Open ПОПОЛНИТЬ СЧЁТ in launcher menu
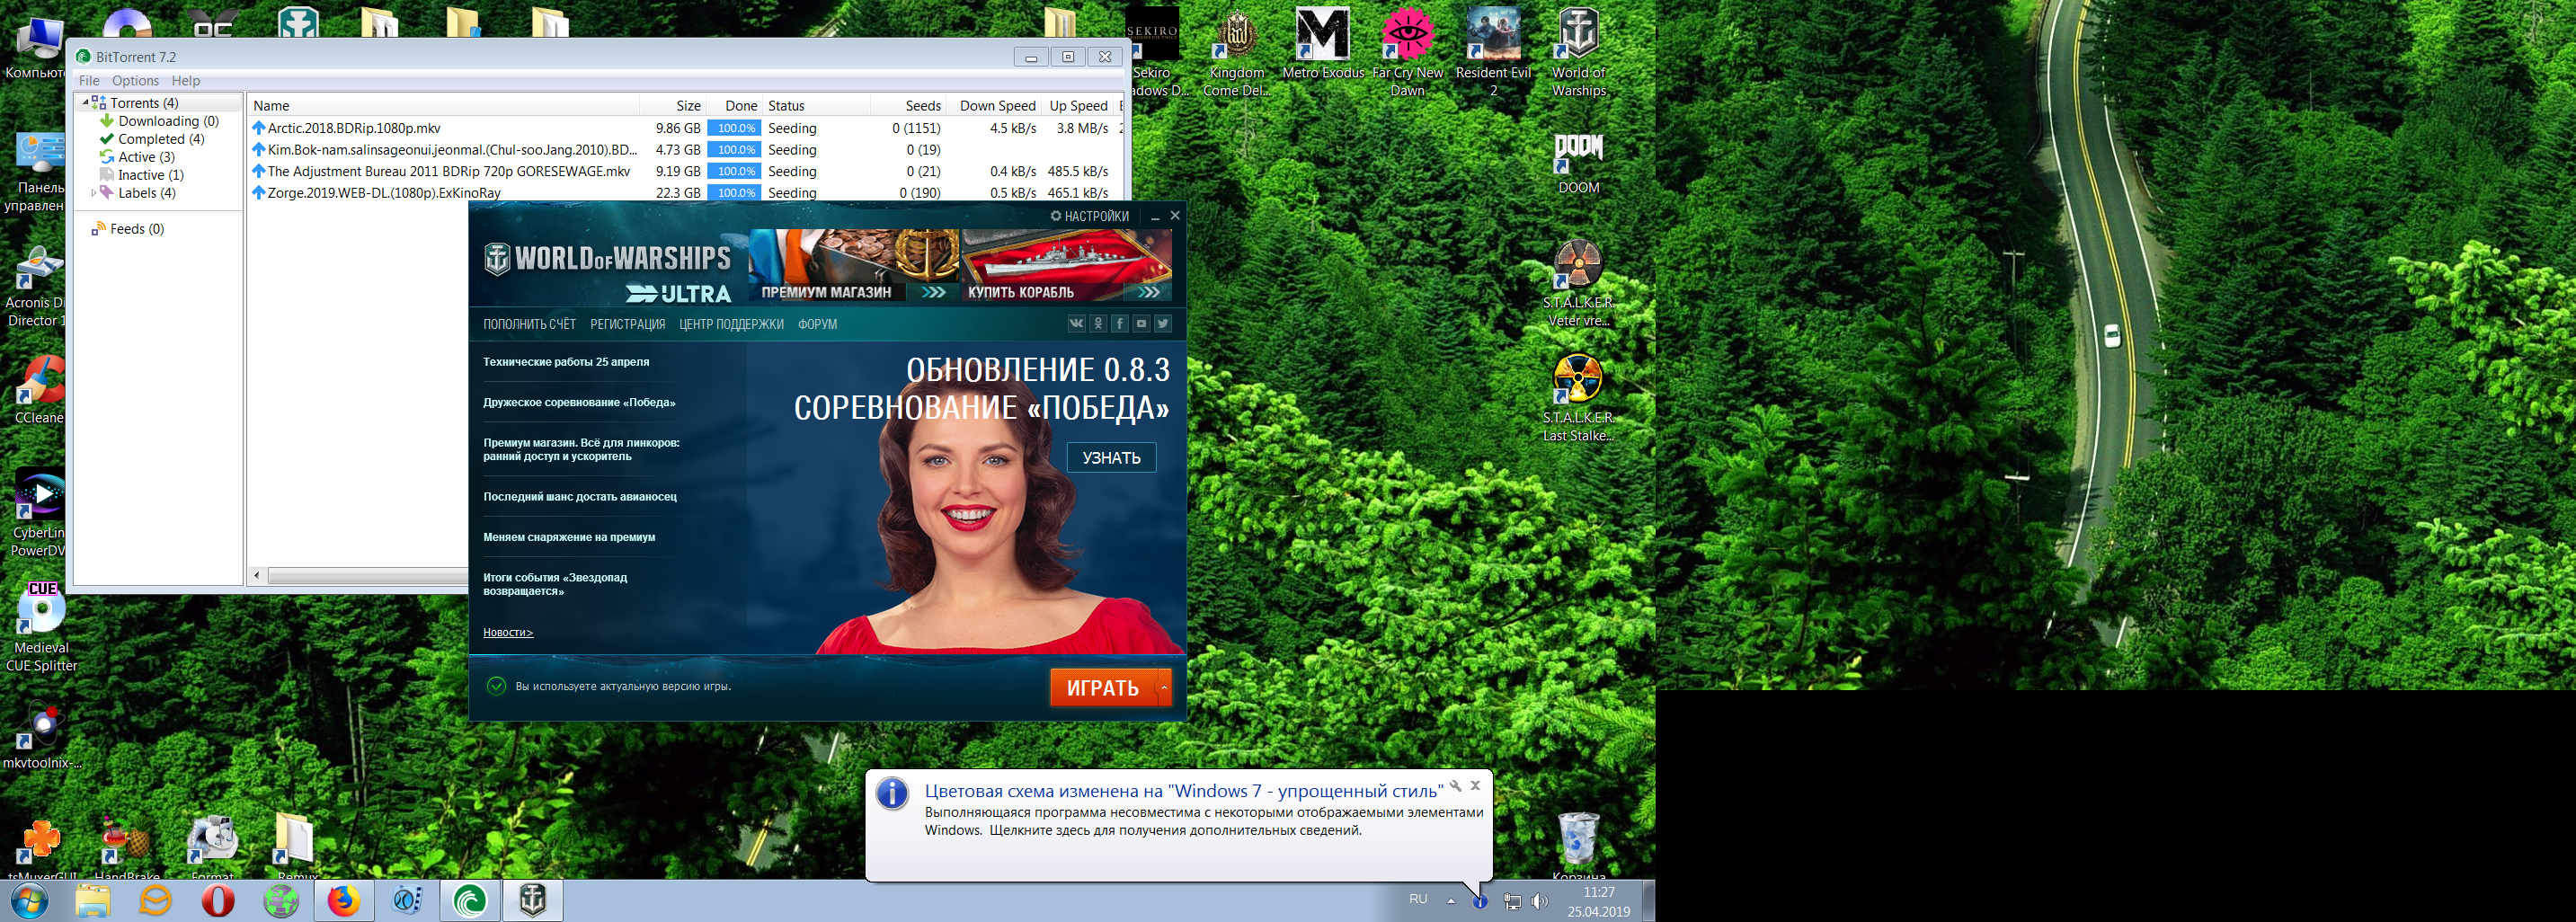Image resolution: width=2576 pixels, height=922 pixels. point(529,324)
